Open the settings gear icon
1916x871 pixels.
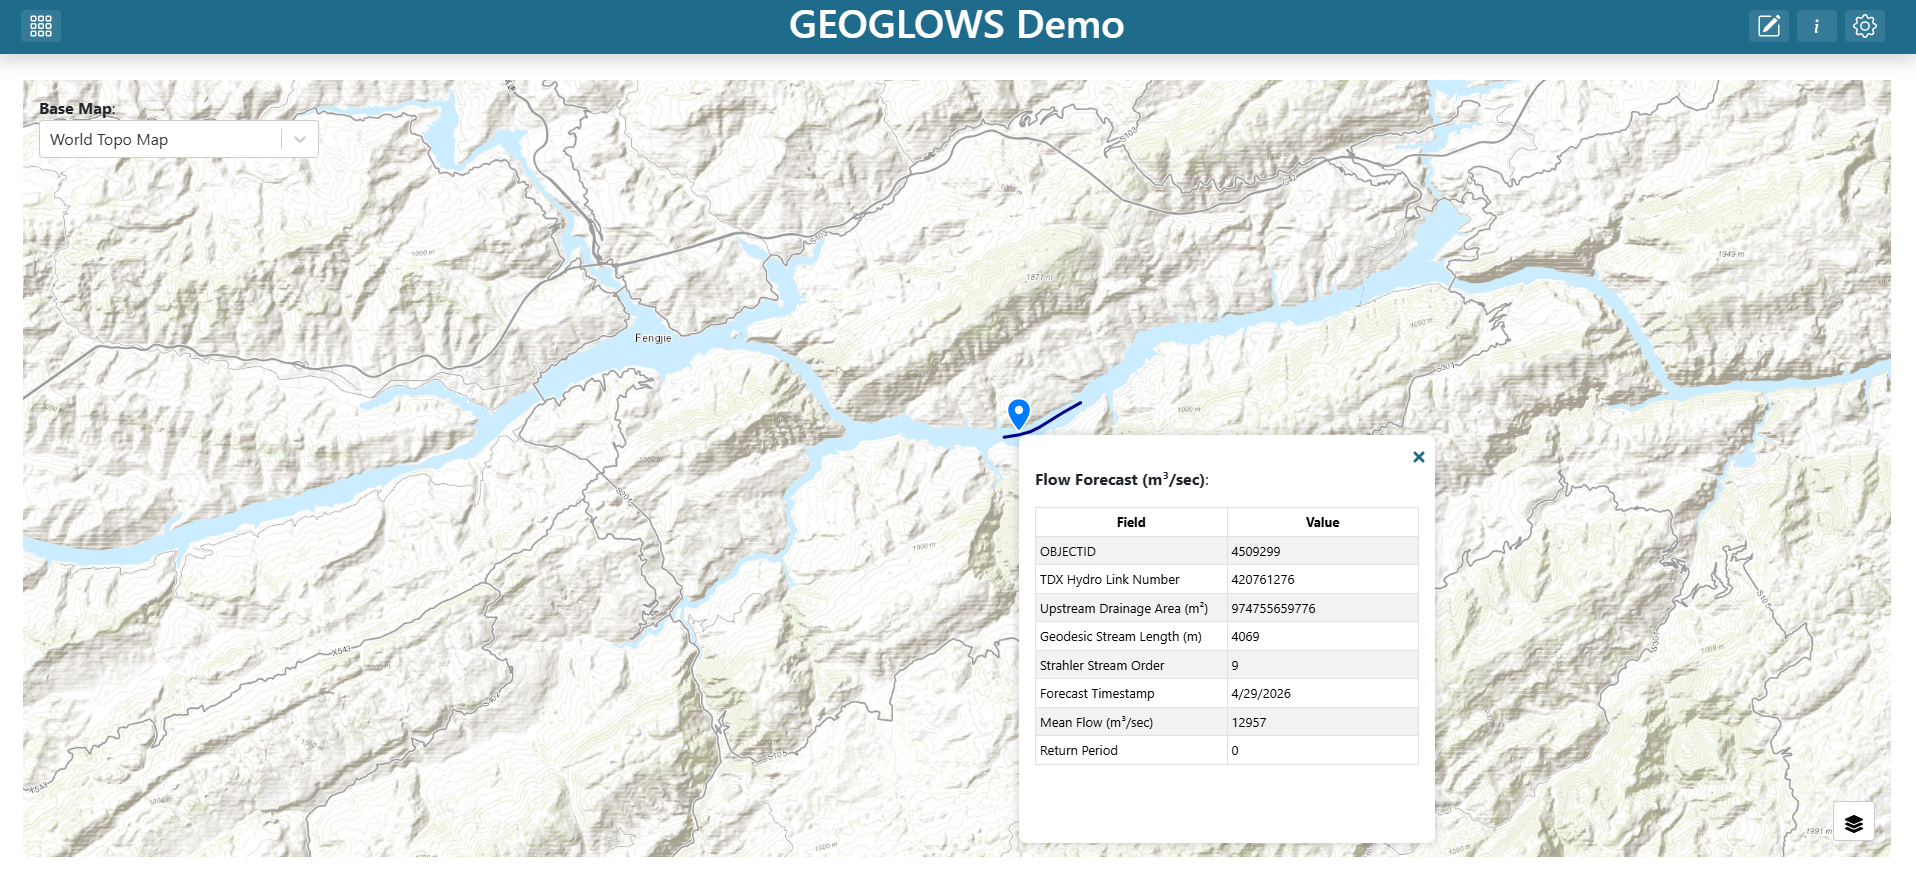click(x=1864, y=26)
